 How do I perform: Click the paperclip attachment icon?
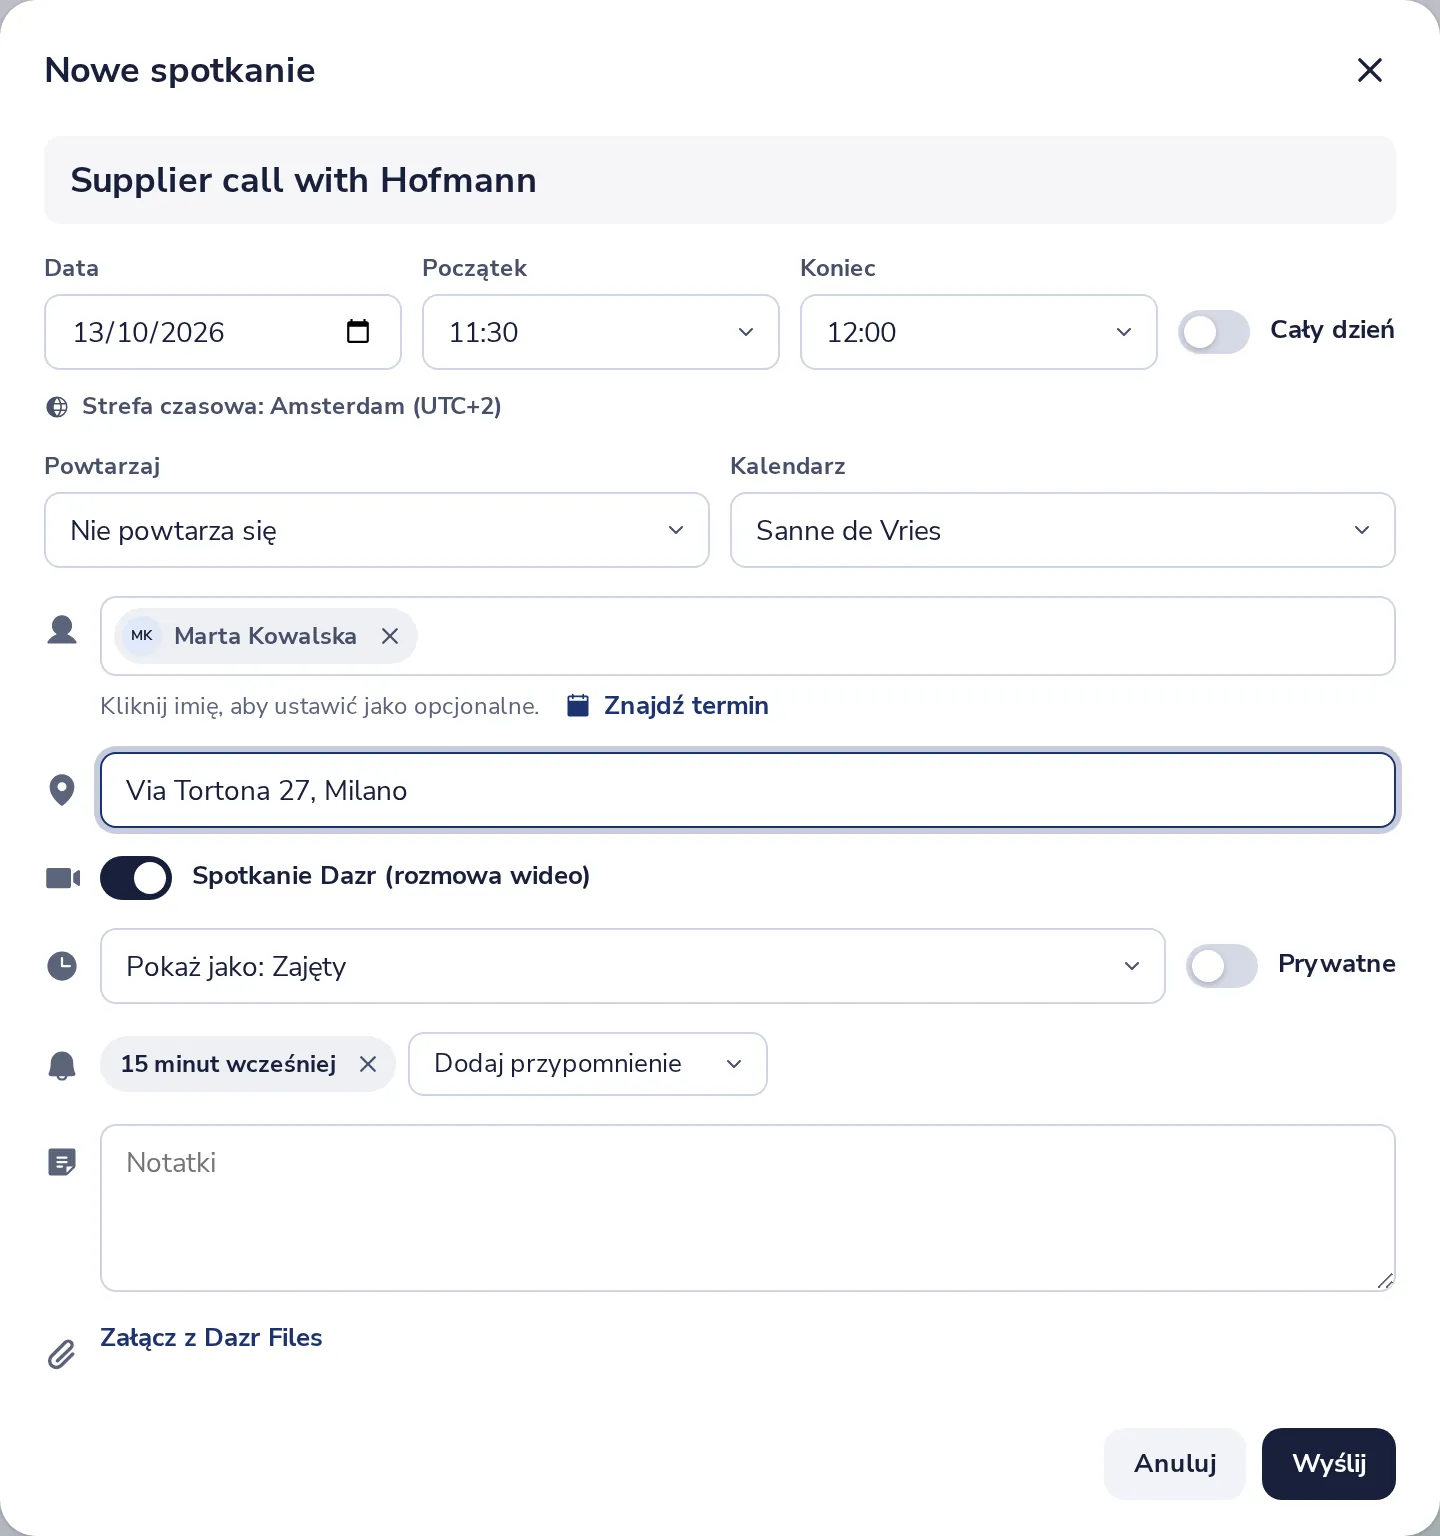click(x=62, y=1354)
